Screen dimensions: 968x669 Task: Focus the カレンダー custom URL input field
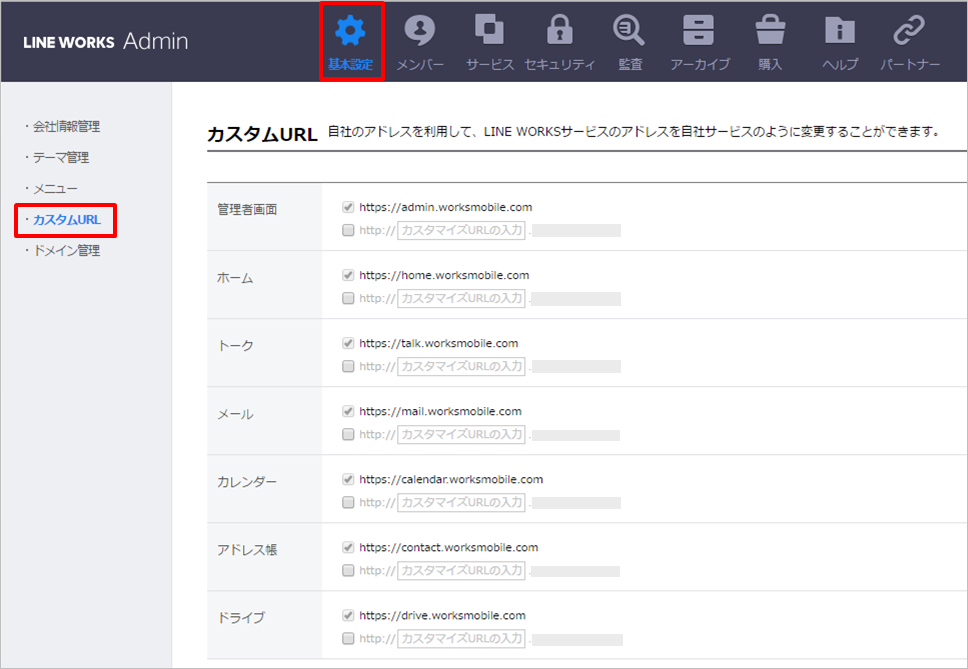click(x=461, y=502)
